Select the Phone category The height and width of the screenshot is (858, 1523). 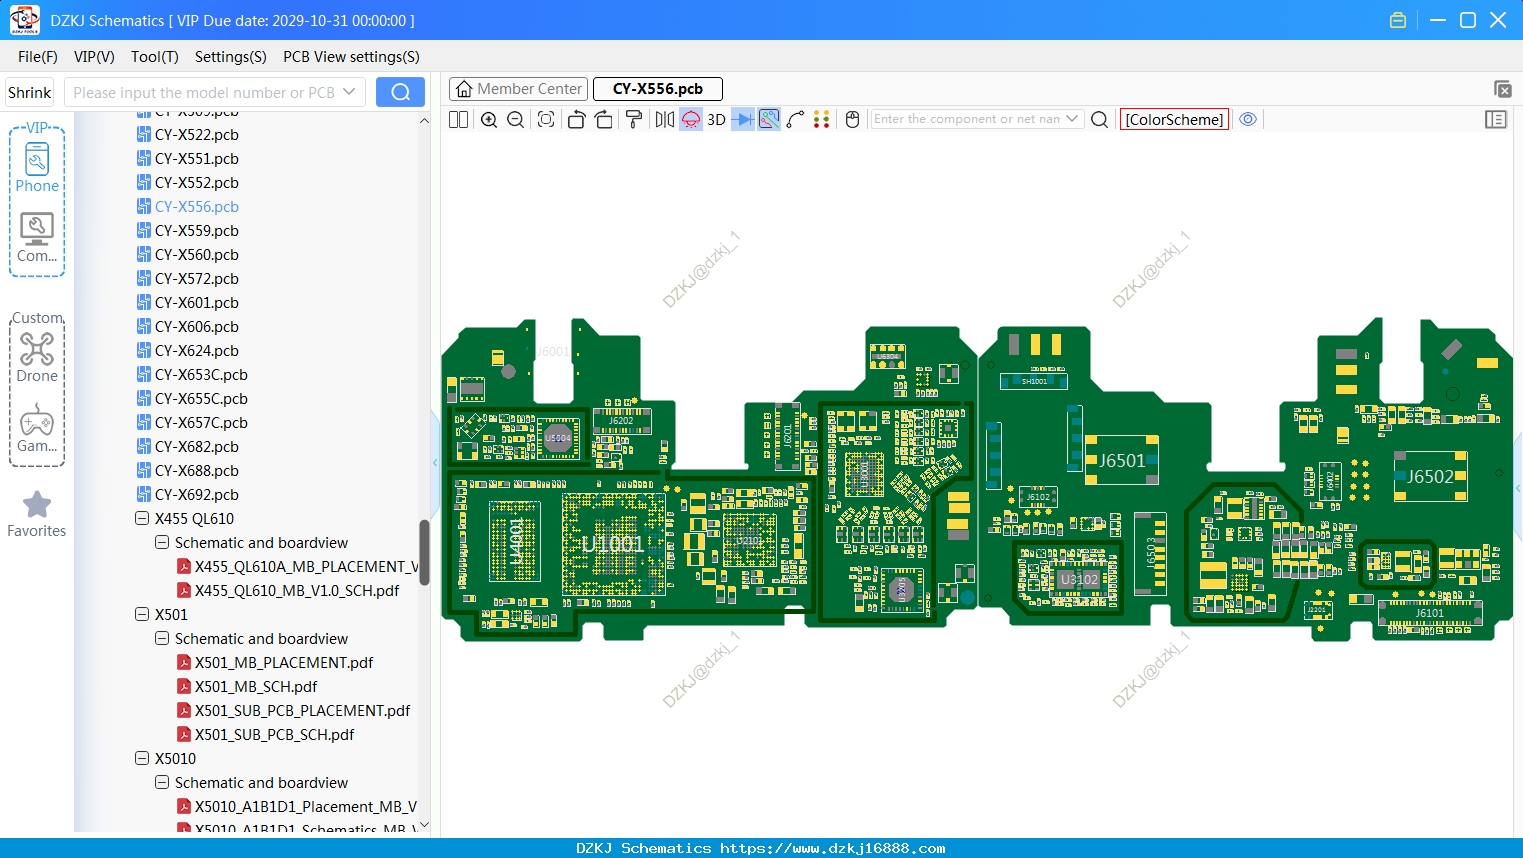tap(37, 168)
